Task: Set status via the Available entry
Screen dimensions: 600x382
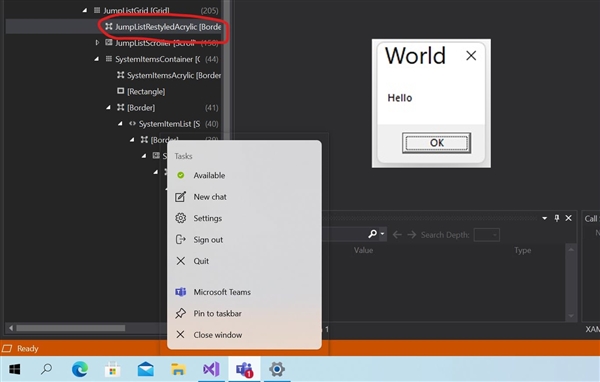Action: coord(244,175)
